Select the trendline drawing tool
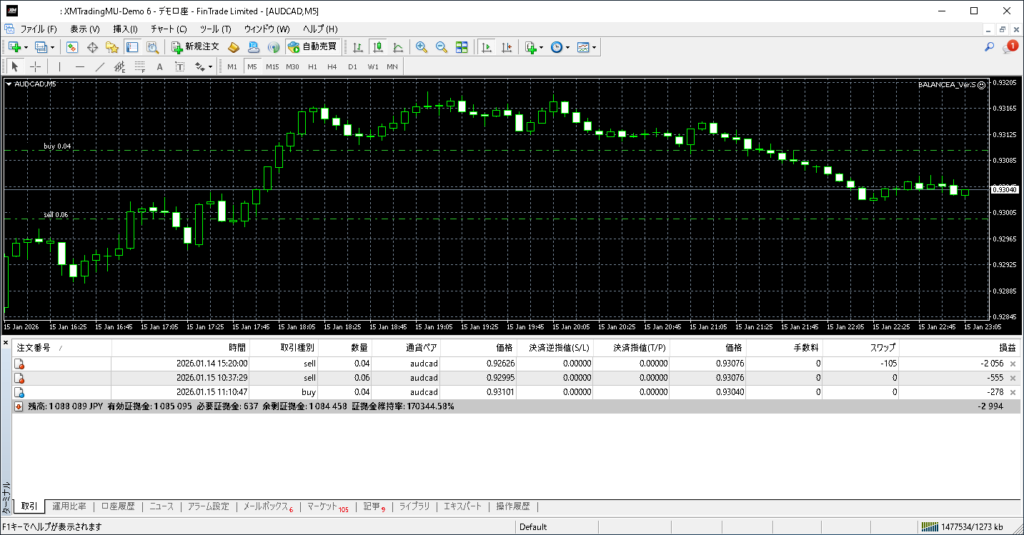Screen dimensions: 1024x535 click(99, 67)
